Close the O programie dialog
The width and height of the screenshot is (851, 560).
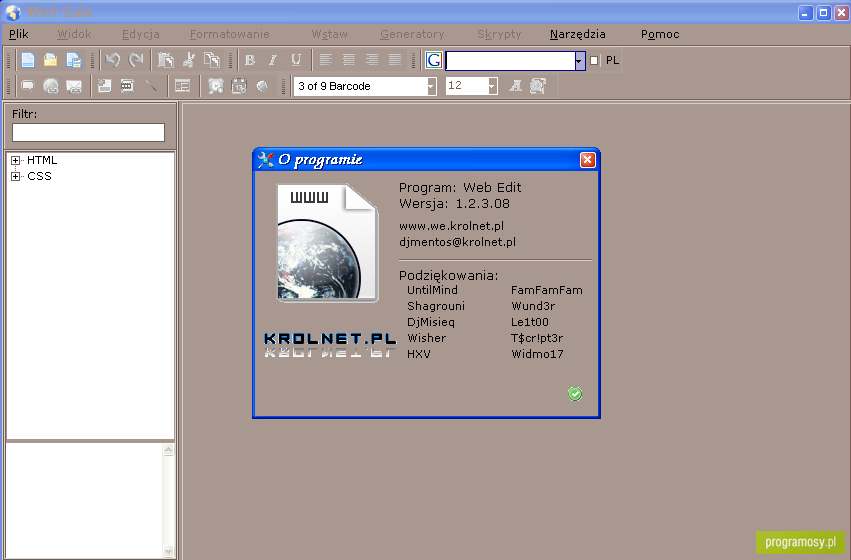(x=587, y=160)
